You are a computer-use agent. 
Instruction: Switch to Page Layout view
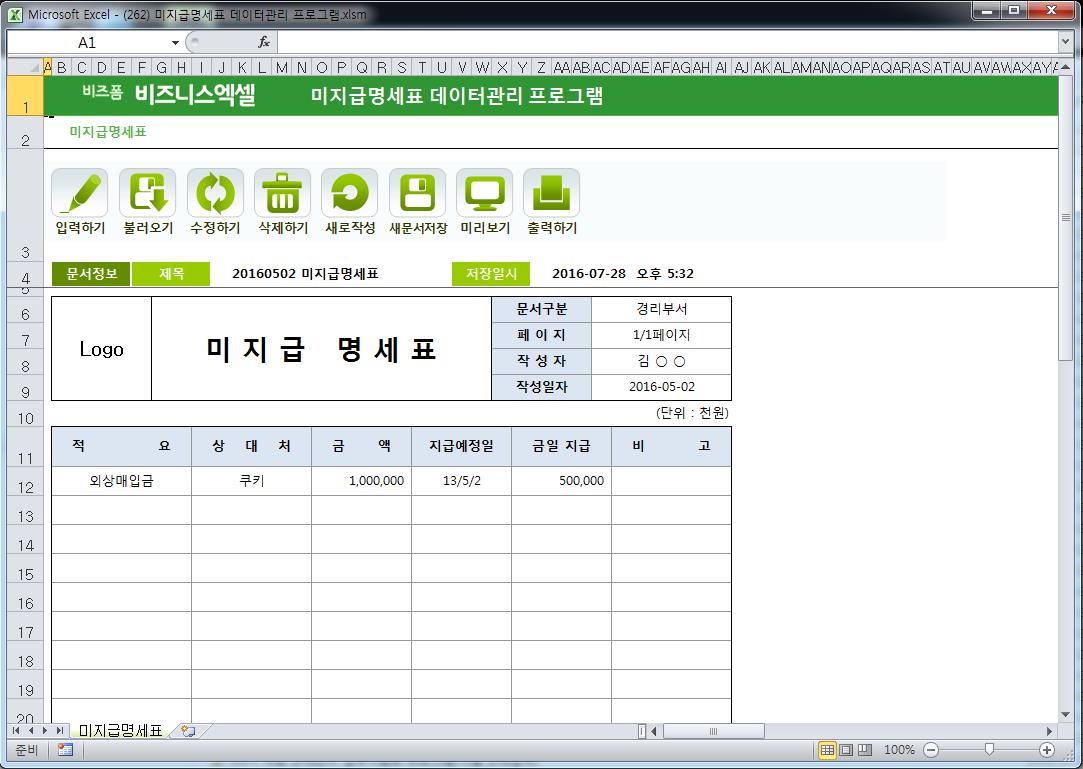(x=846, y=750)
